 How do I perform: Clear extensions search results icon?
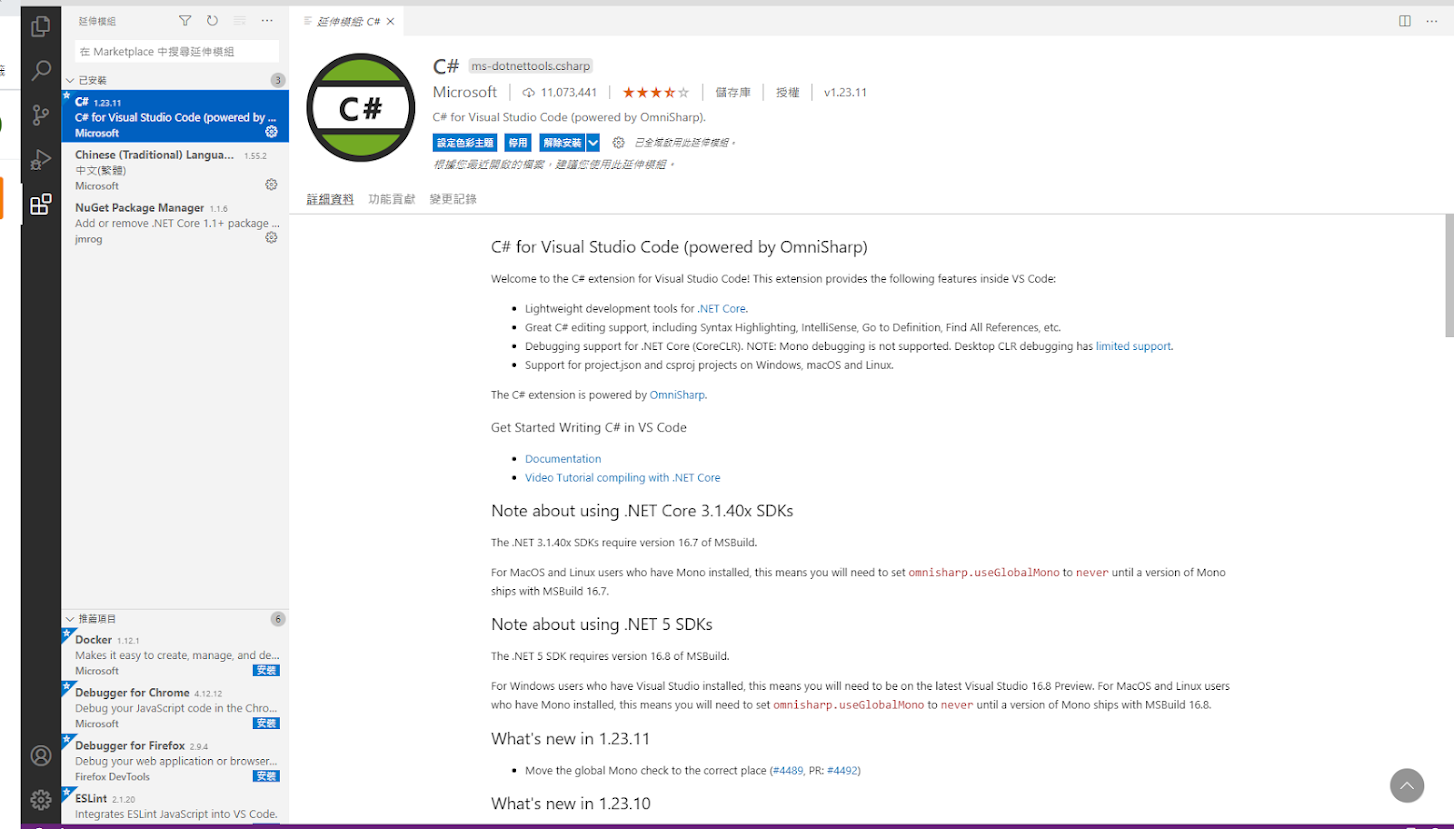tap(240, 21)
